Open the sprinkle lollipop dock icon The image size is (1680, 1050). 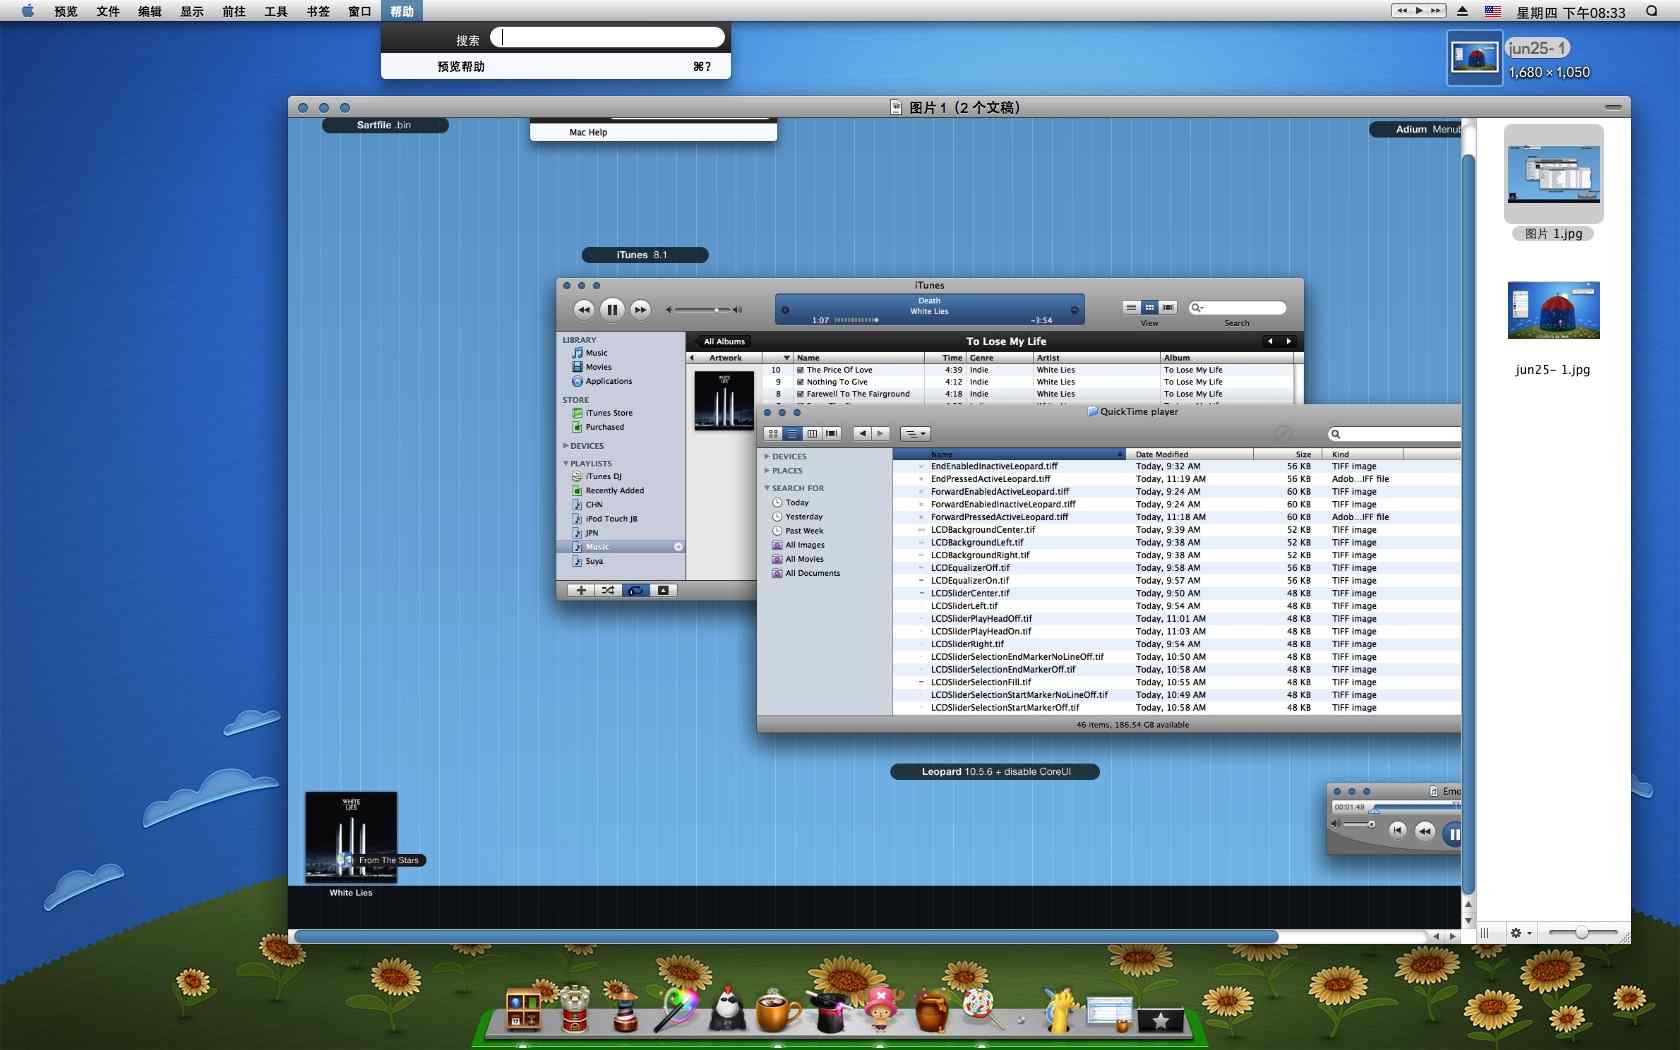tap(980, 1008)
